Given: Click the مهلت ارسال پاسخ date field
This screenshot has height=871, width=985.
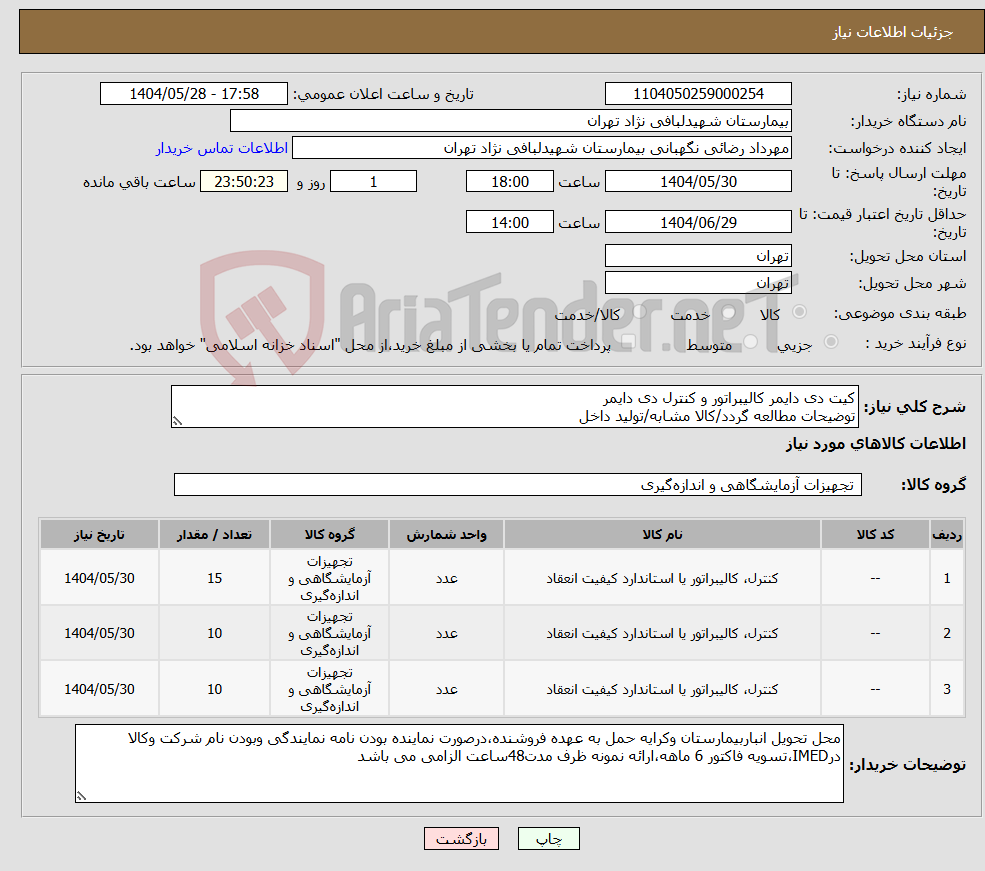Looking at the screenshot, I should 698,181.
